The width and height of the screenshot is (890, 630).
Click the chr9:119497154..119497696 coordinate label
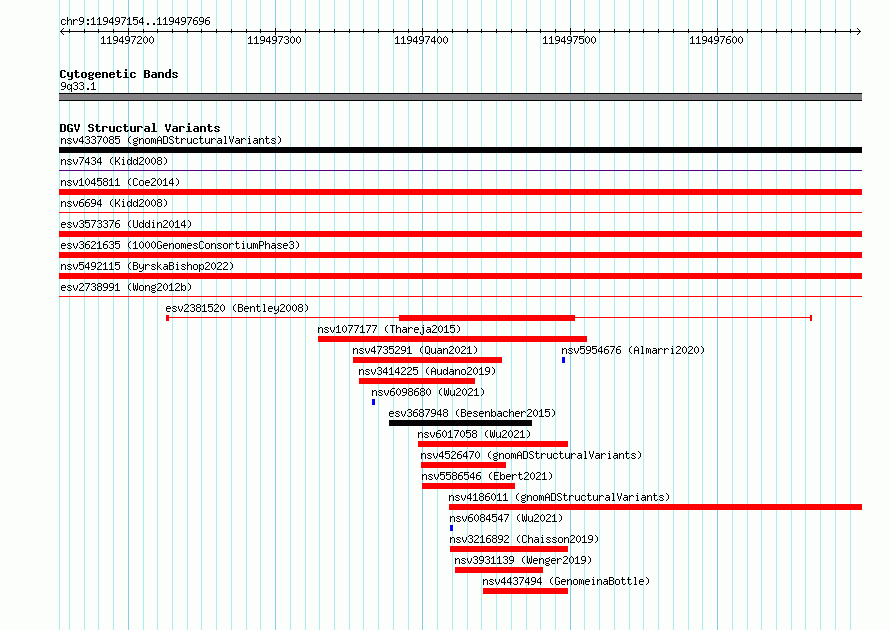coord(135,21)
